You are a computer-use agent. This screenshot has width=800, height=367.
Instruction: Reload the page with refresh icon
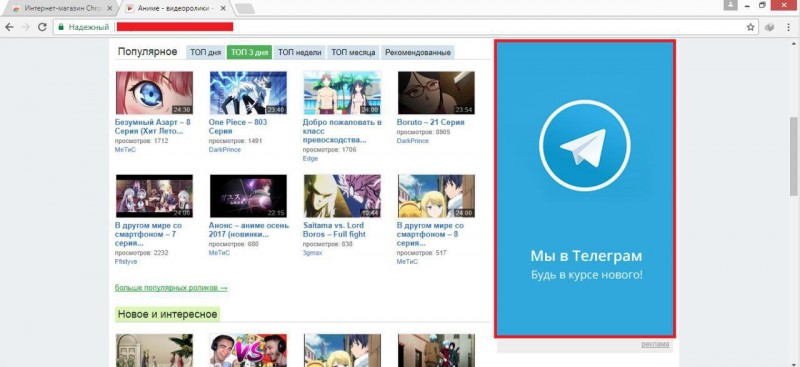pos(42,27)
